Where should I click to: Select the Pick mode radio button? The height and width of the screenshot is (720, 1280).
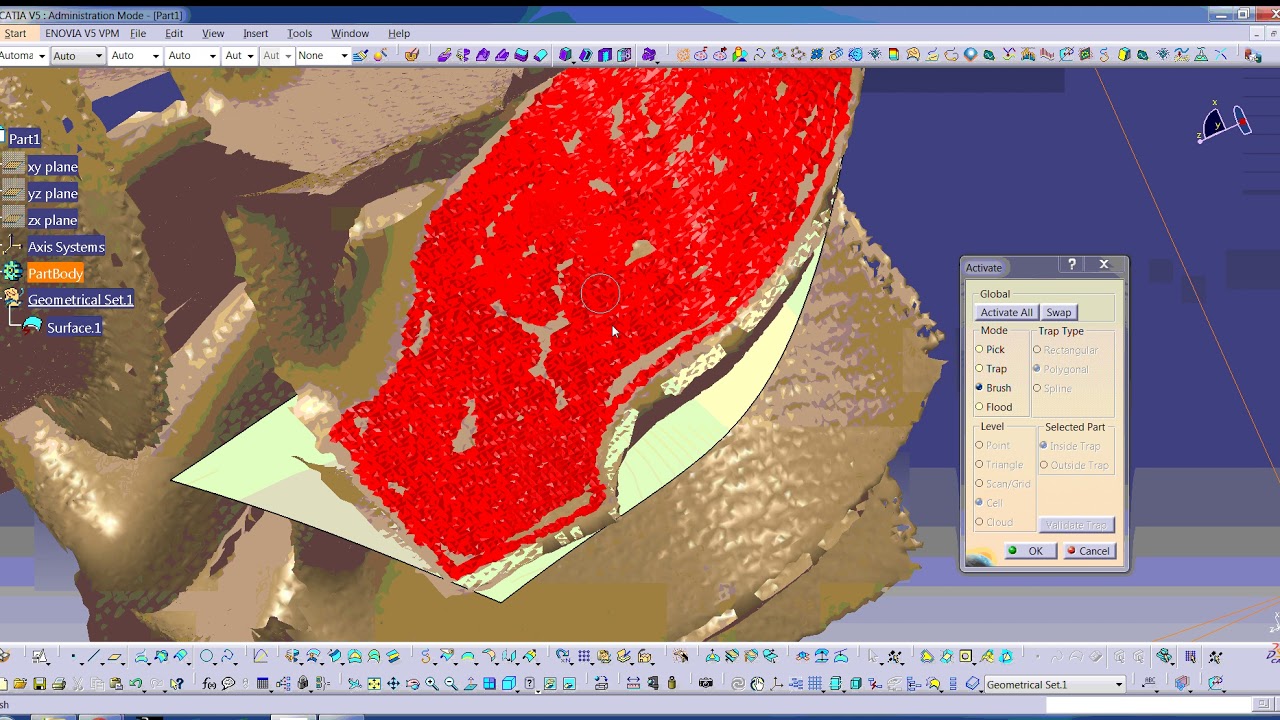[980, 349]
